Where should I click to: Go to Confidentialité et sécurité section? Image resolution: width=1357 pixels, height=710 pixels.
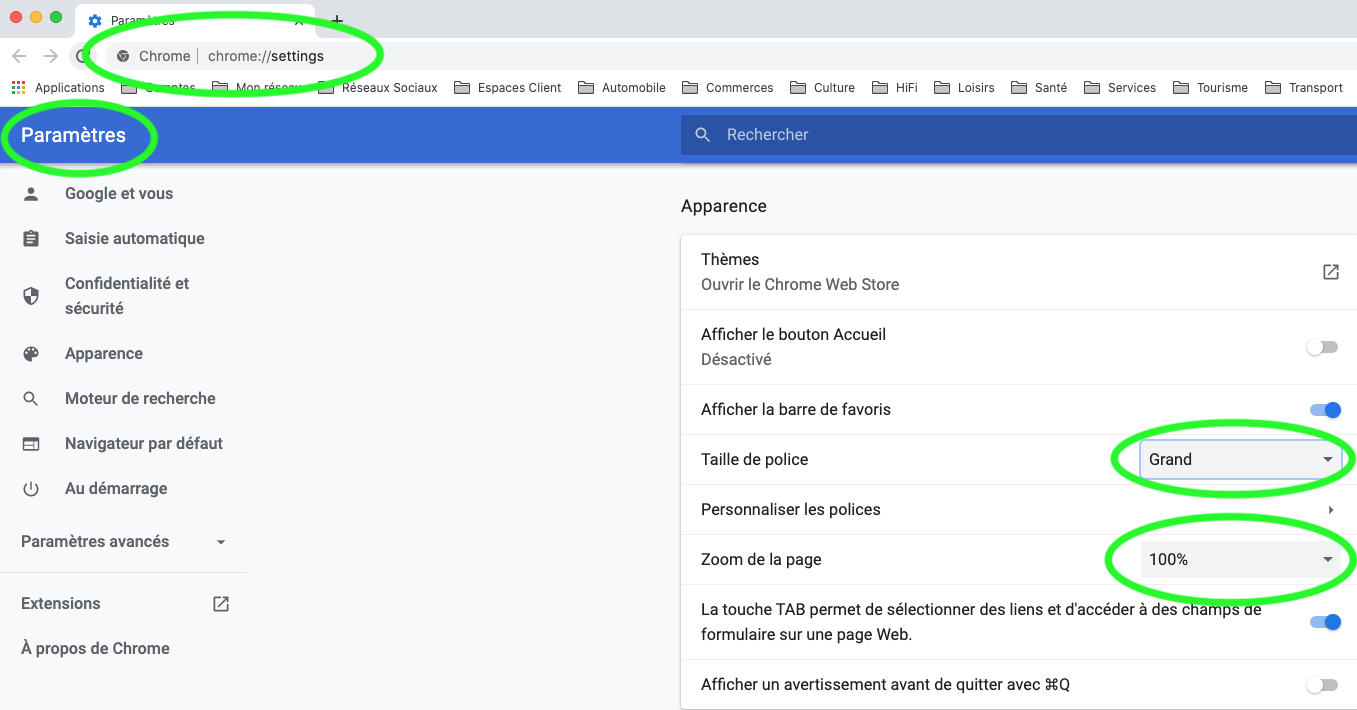pyautogui.click(x=126, y=296)
